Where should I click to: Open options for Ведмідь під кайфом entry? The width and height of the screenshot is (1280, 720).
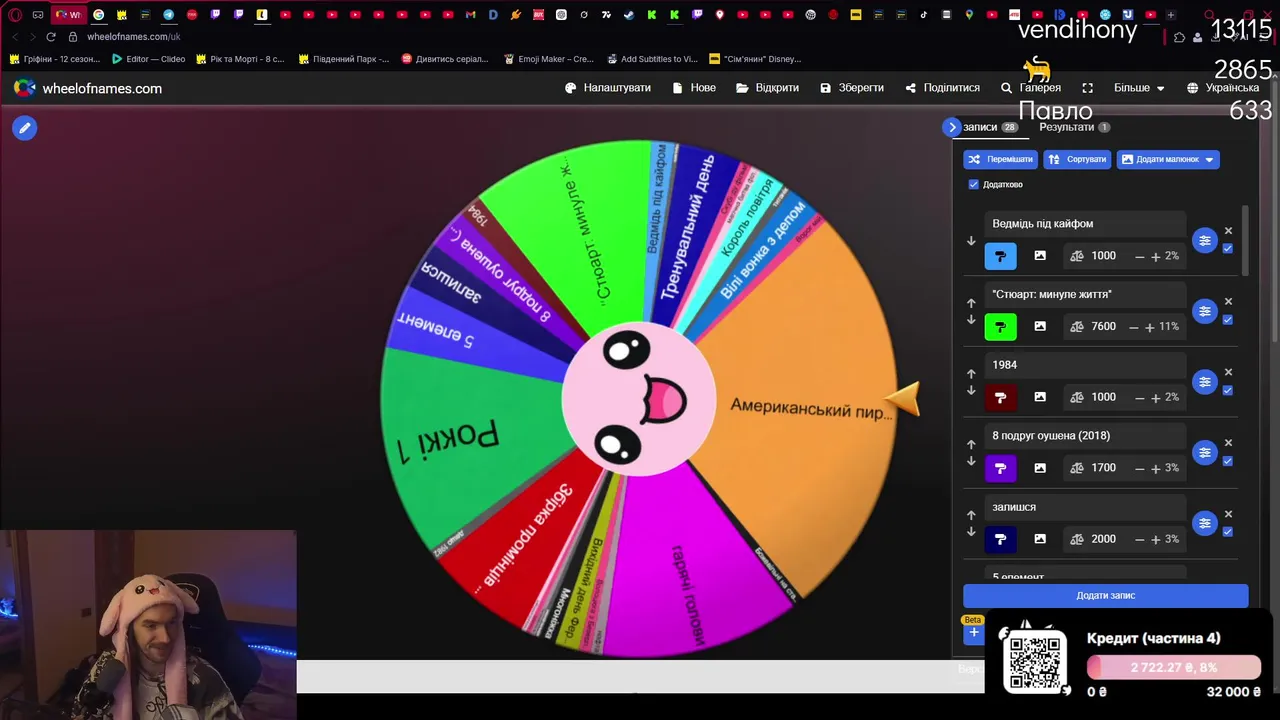pyautogui.click(x=1204, y=240)
